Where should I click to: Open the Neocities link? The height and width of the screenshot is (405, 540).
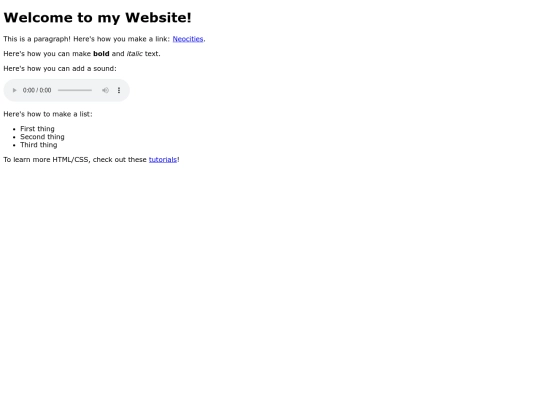[188, 39]
